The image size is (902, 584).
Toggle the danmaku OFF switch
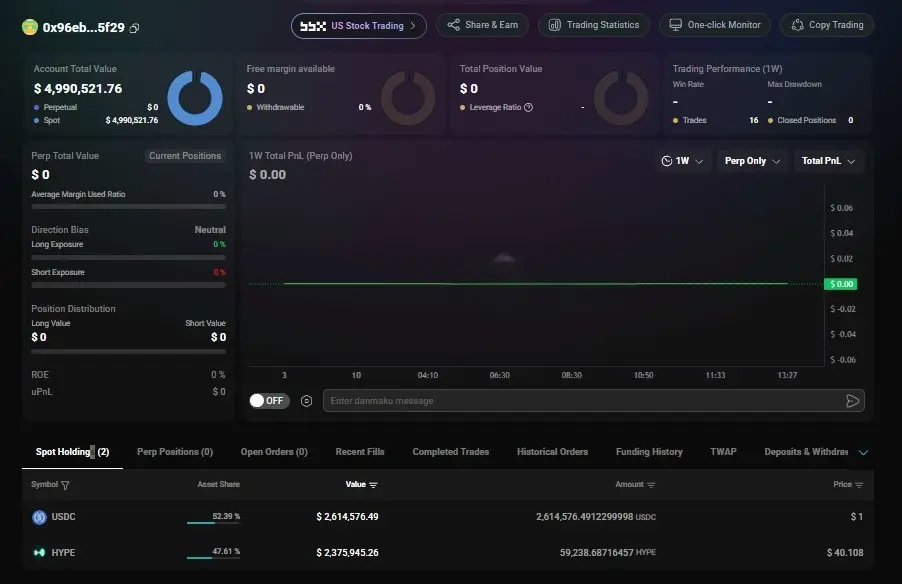point(269,400)
